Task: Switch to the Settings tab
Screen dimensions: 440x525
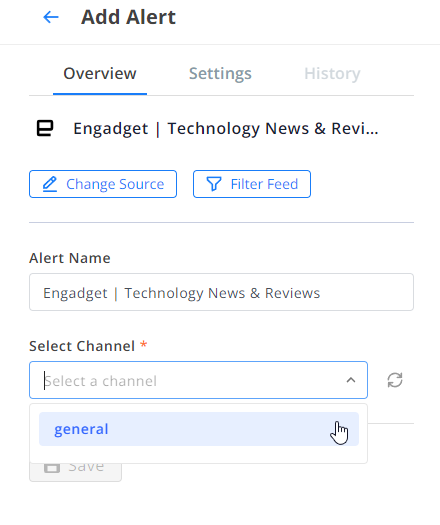Action: (x=220, y=74)
